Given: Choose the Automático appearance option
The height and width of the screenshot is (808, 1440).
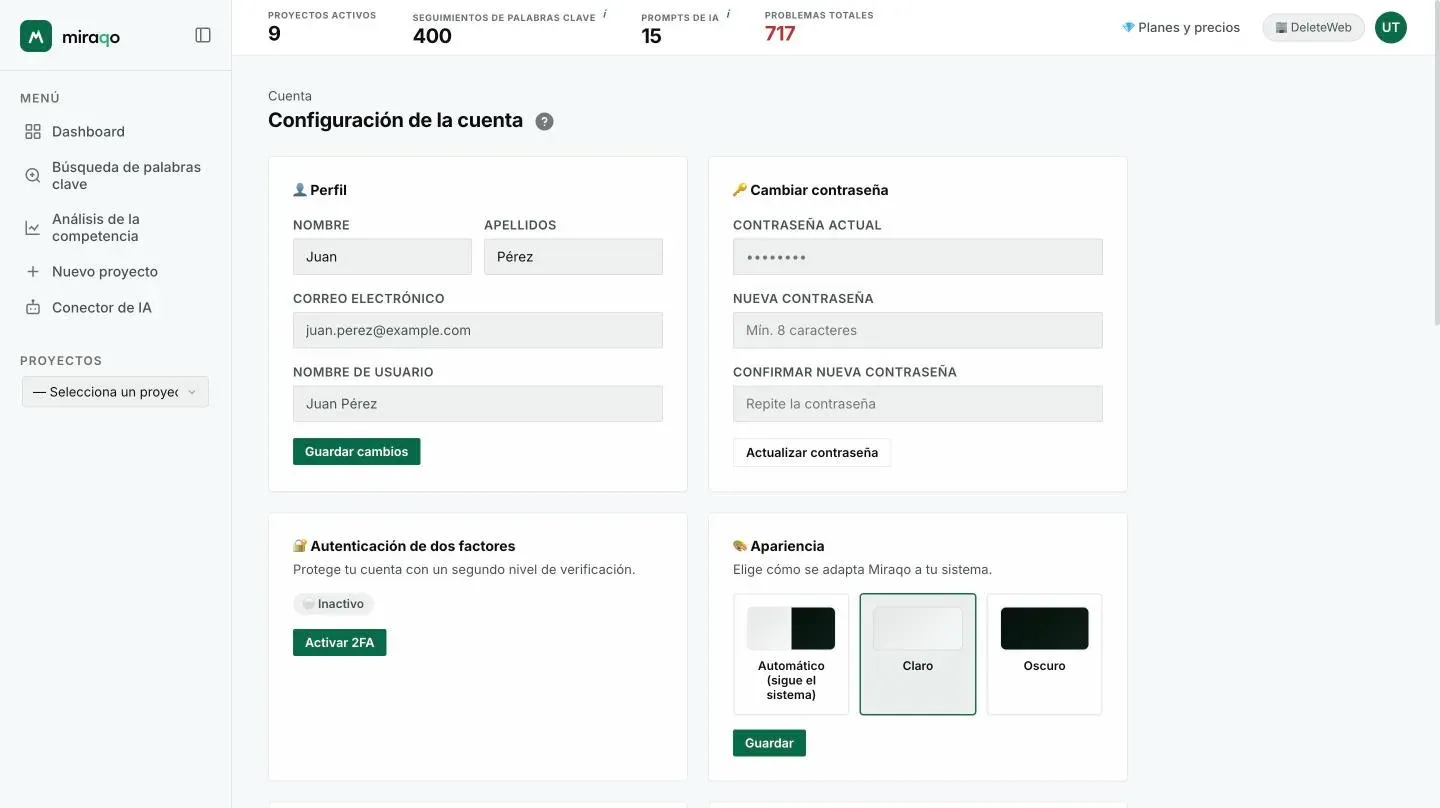Looking at the screenshot, I should point(791,654).
